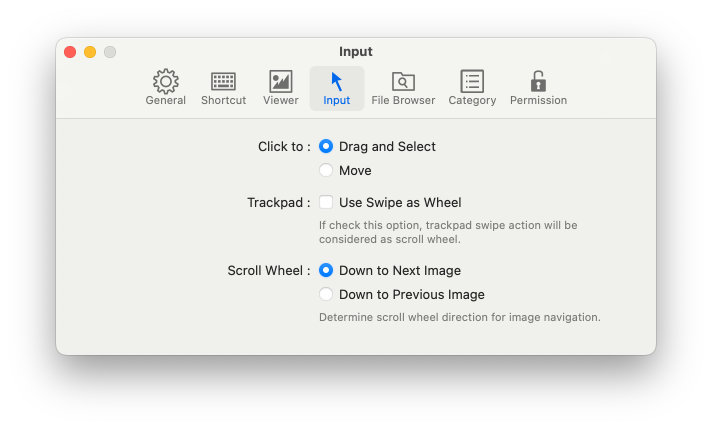Click the Permission tab label
Viewport: 712px width, 429px height.
(538, 100)
